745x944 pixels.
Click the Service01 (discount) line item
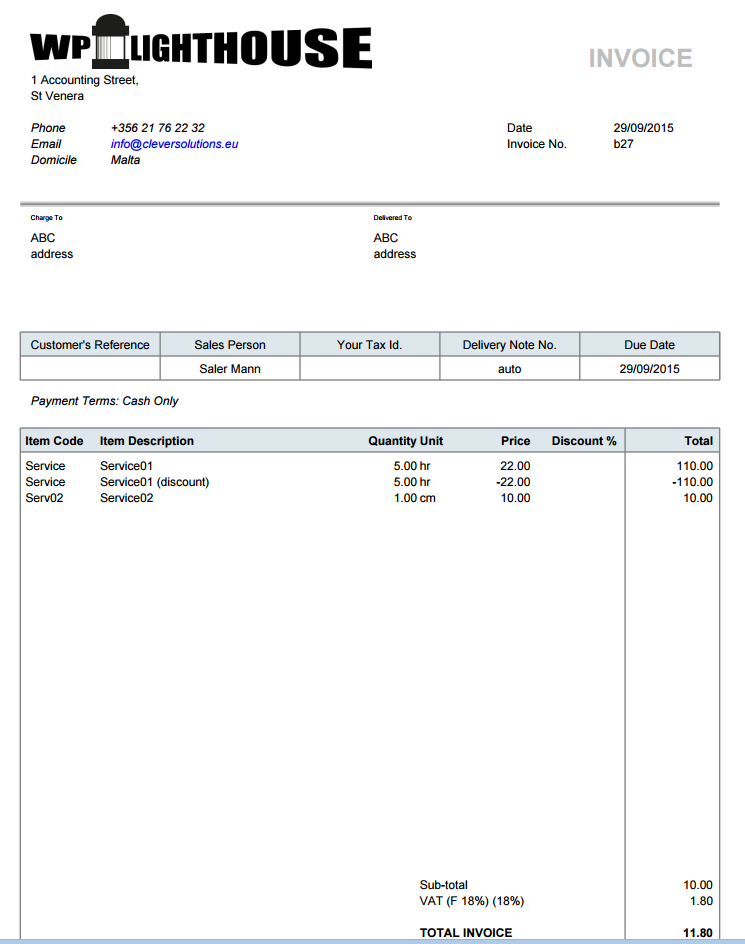[x=155, y=482]
